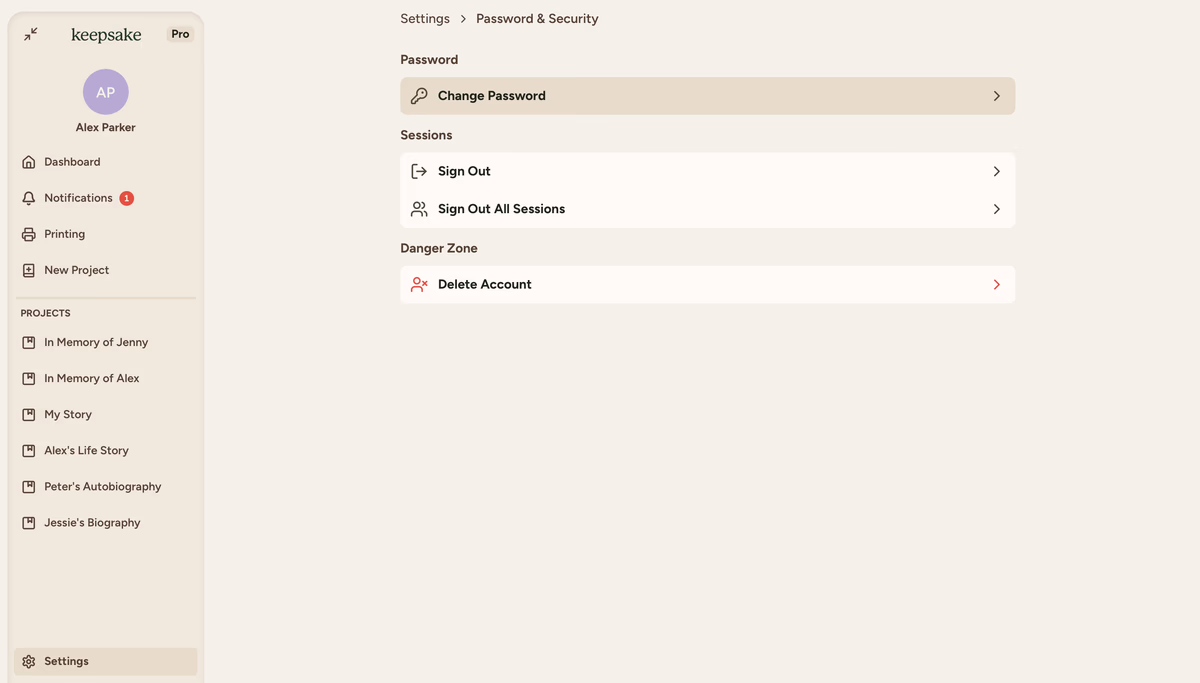The width and height of the screenshot is (1200, 683).
Task: Click the Printing printer icon
Action: pos(29,234)
